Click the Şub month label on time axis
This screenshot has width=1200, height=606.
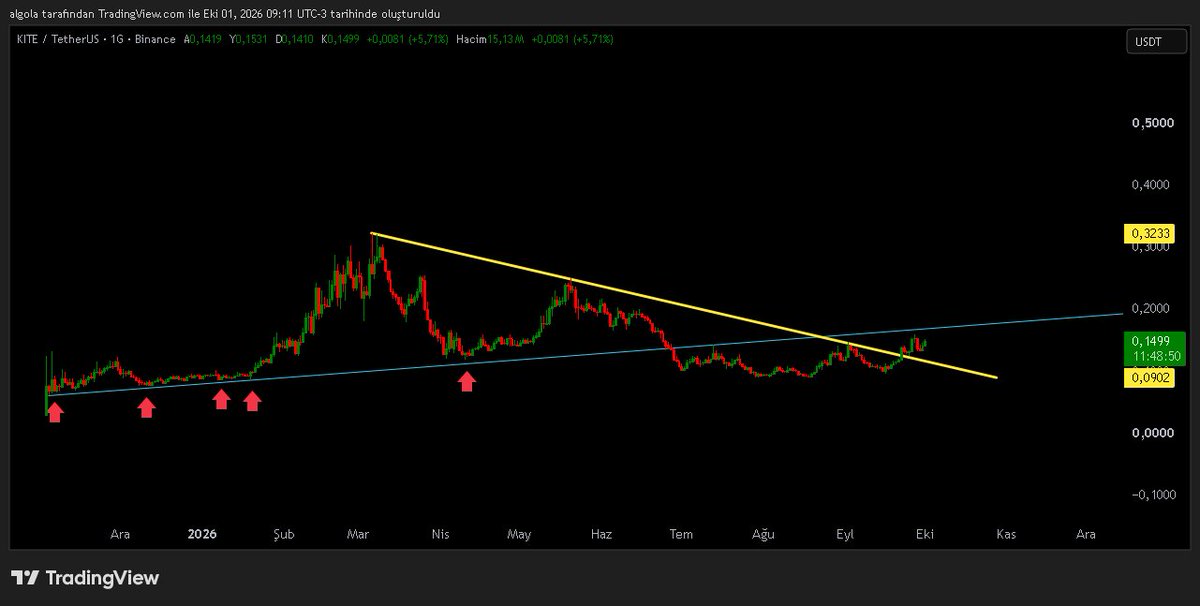click(x=284, y=534)
